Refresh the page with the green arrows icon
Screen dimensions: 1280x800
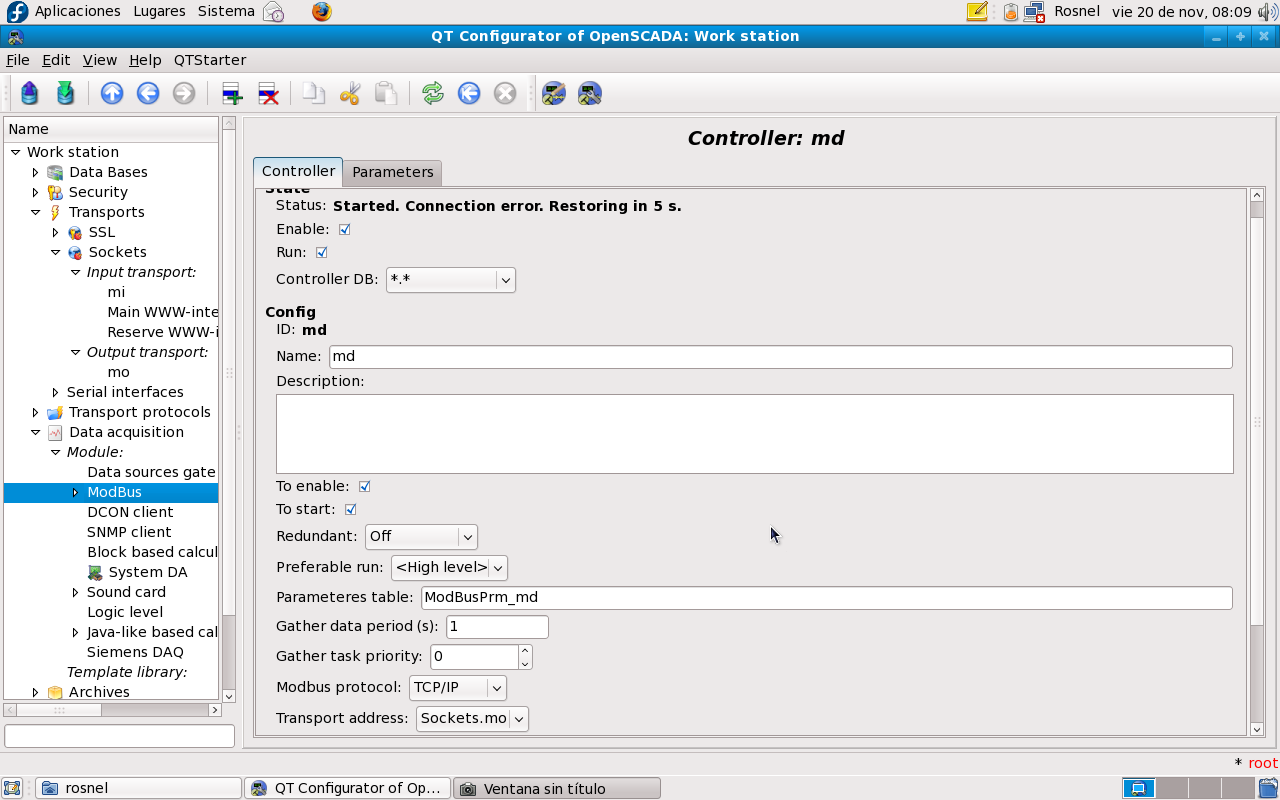tap(432, 94)
